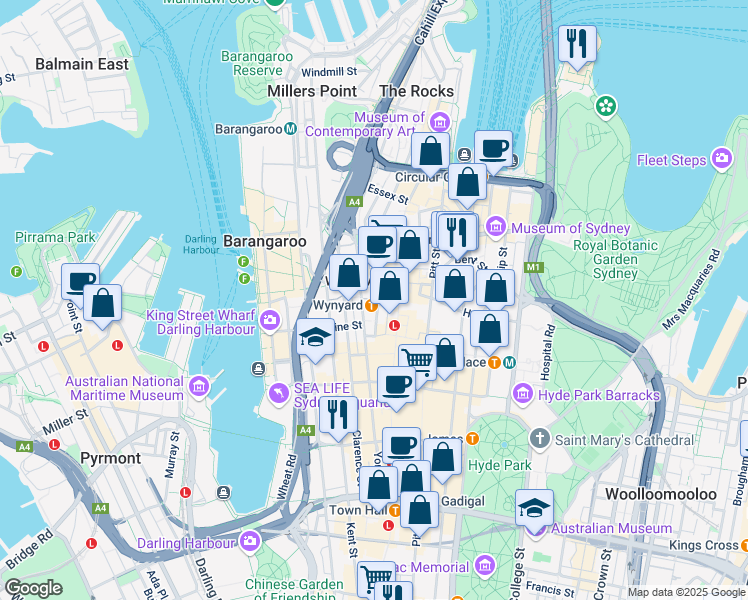This screenshot has height=600, width=748.
Task: Select the Fleet Steps label
Action: (x=672, y=160)
